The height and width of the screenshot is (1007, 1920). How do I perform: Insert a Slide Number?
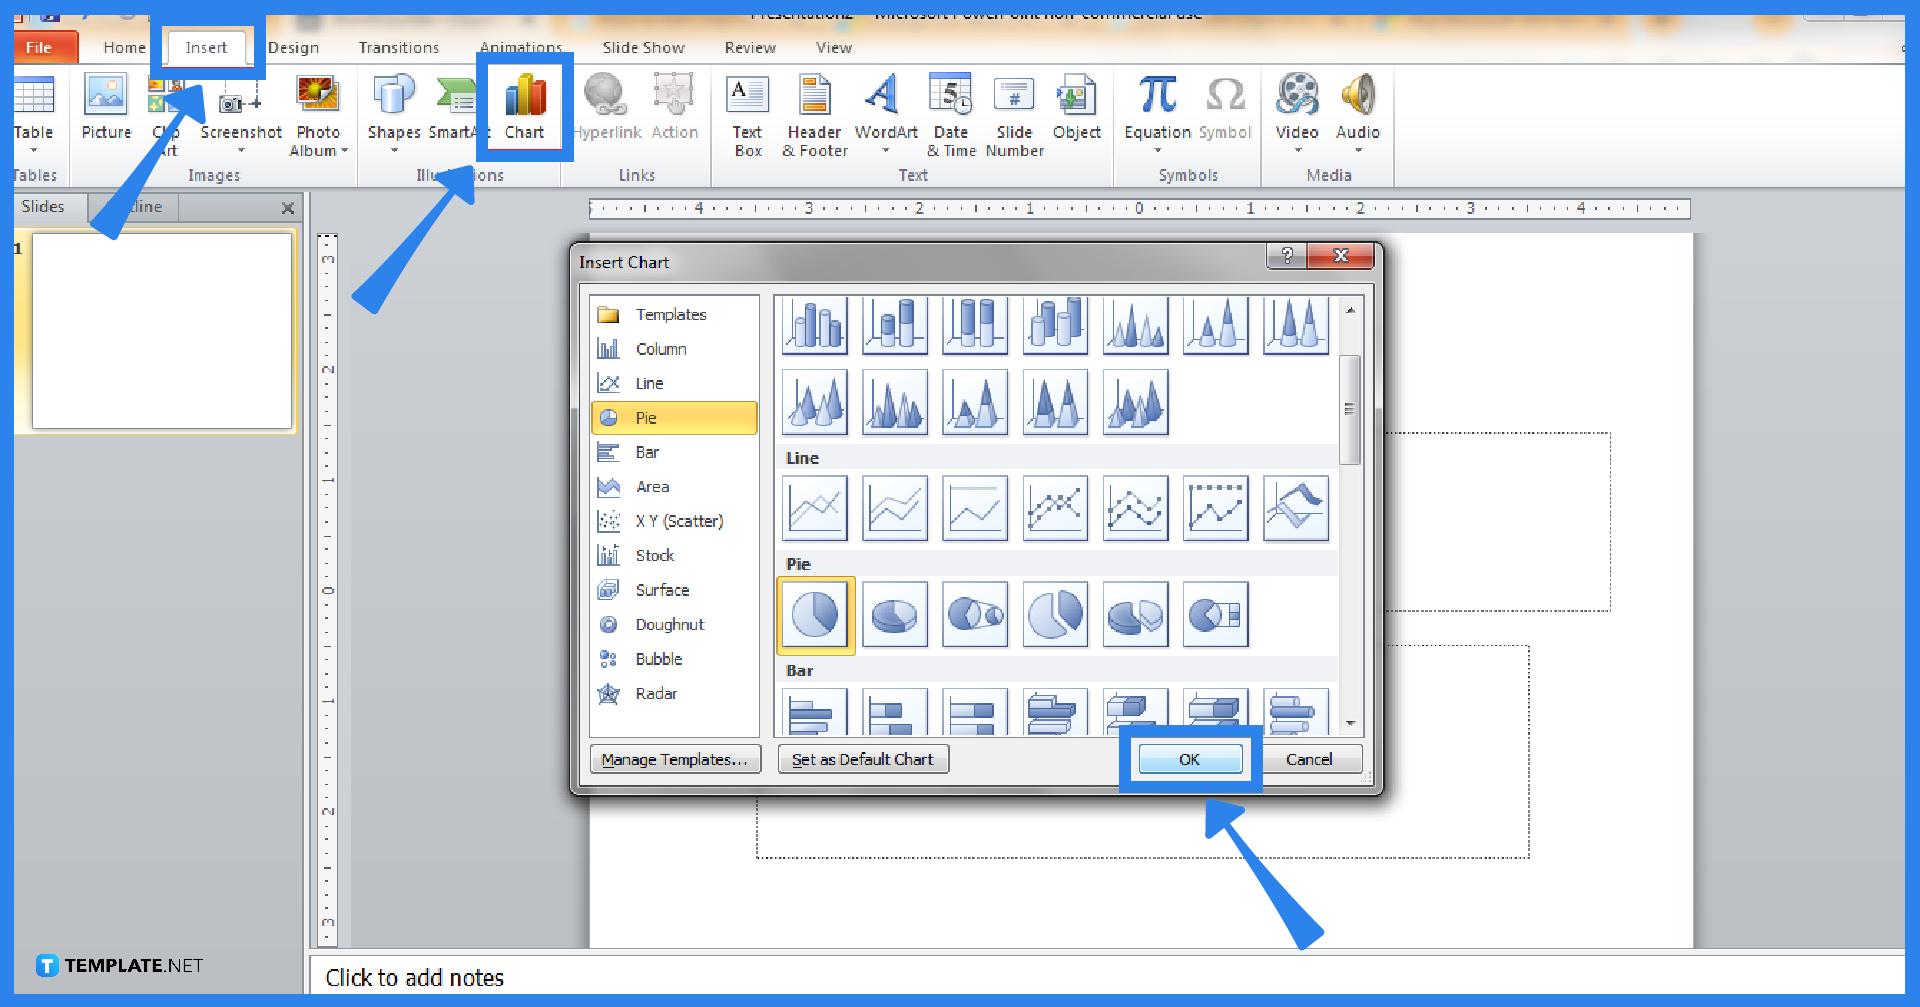[x=1014, y=112]
